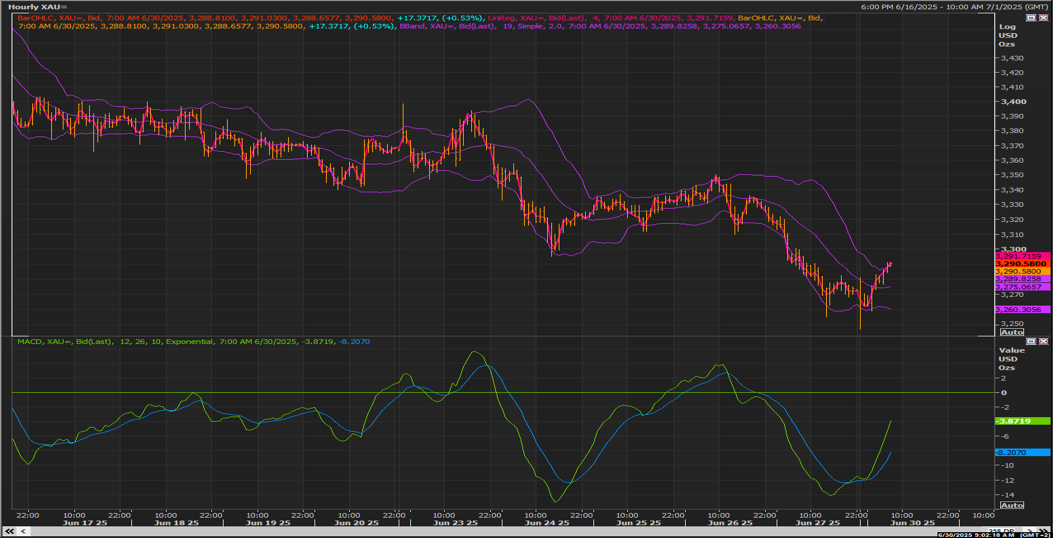The width and height of the screenshot is (1053, 538).
Task: Close the price chart pane
Action: point(1044,17)
